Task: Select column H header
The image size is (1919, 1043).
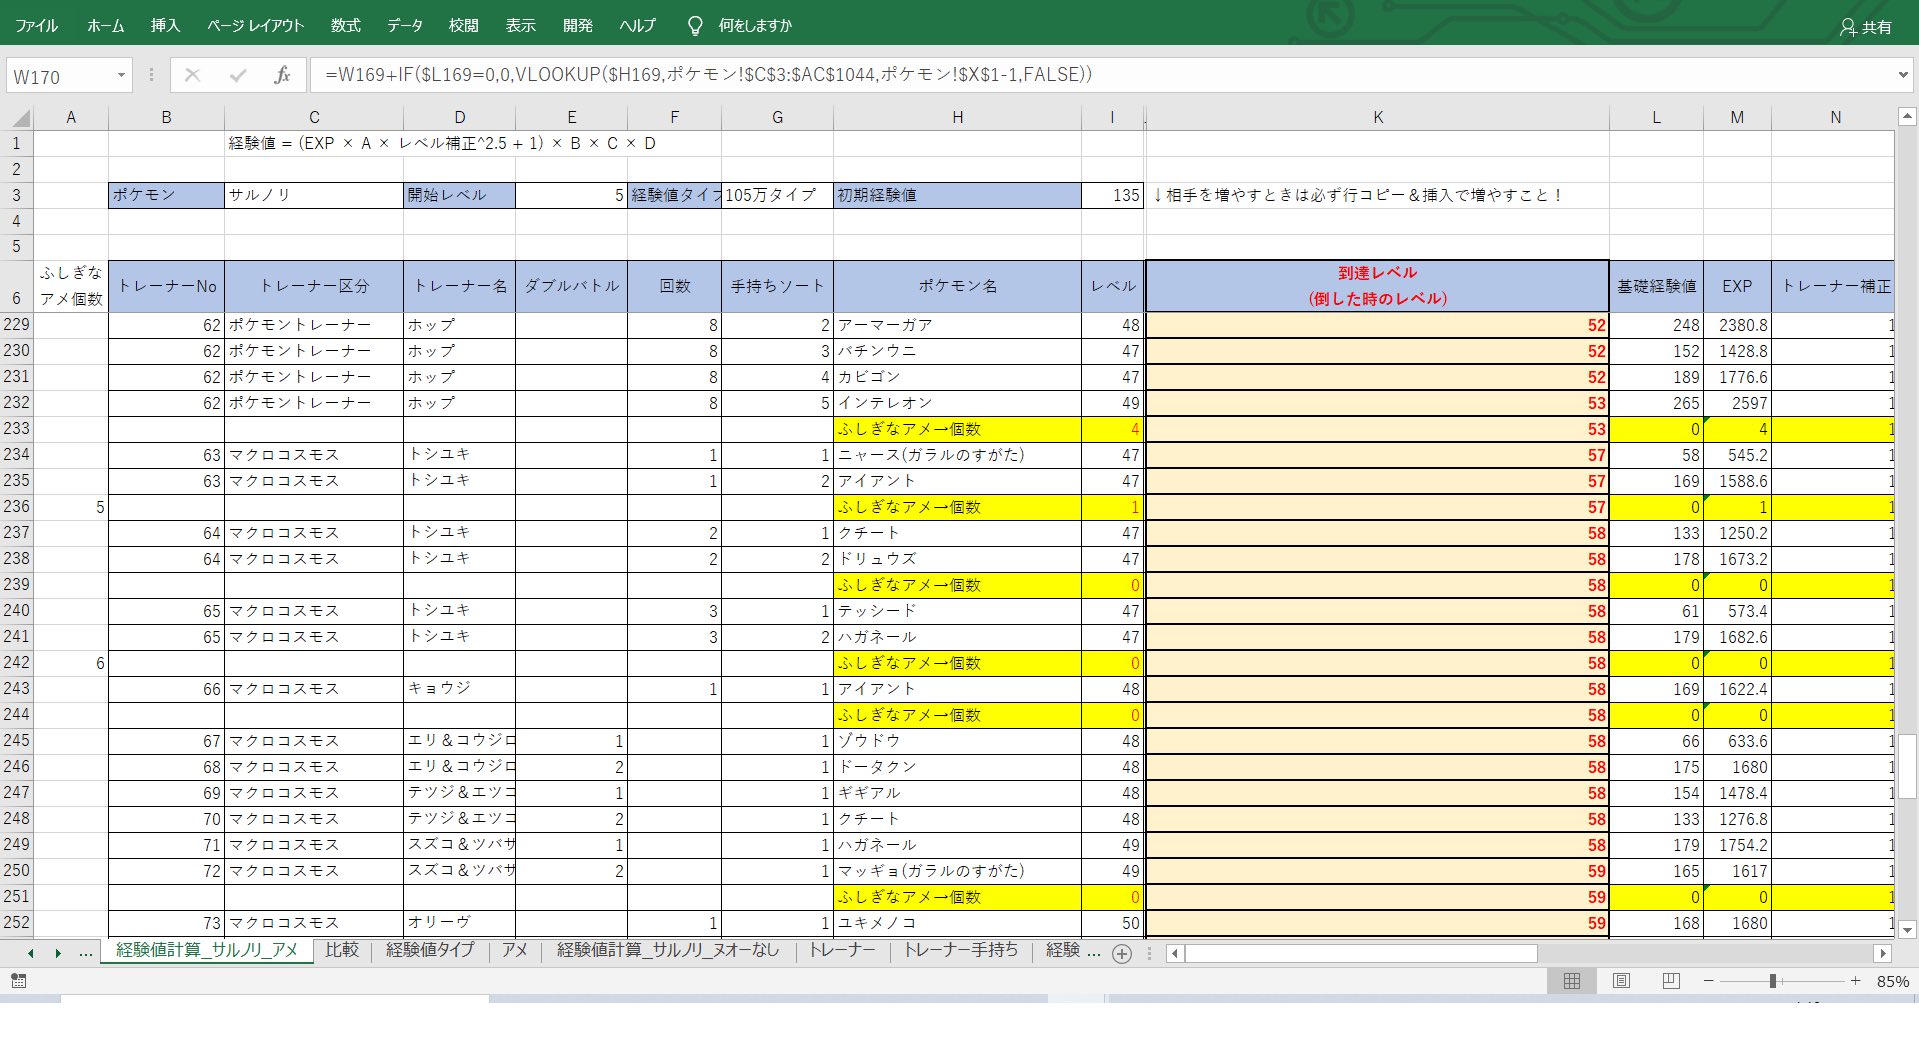Action: [x=957, y=118]
